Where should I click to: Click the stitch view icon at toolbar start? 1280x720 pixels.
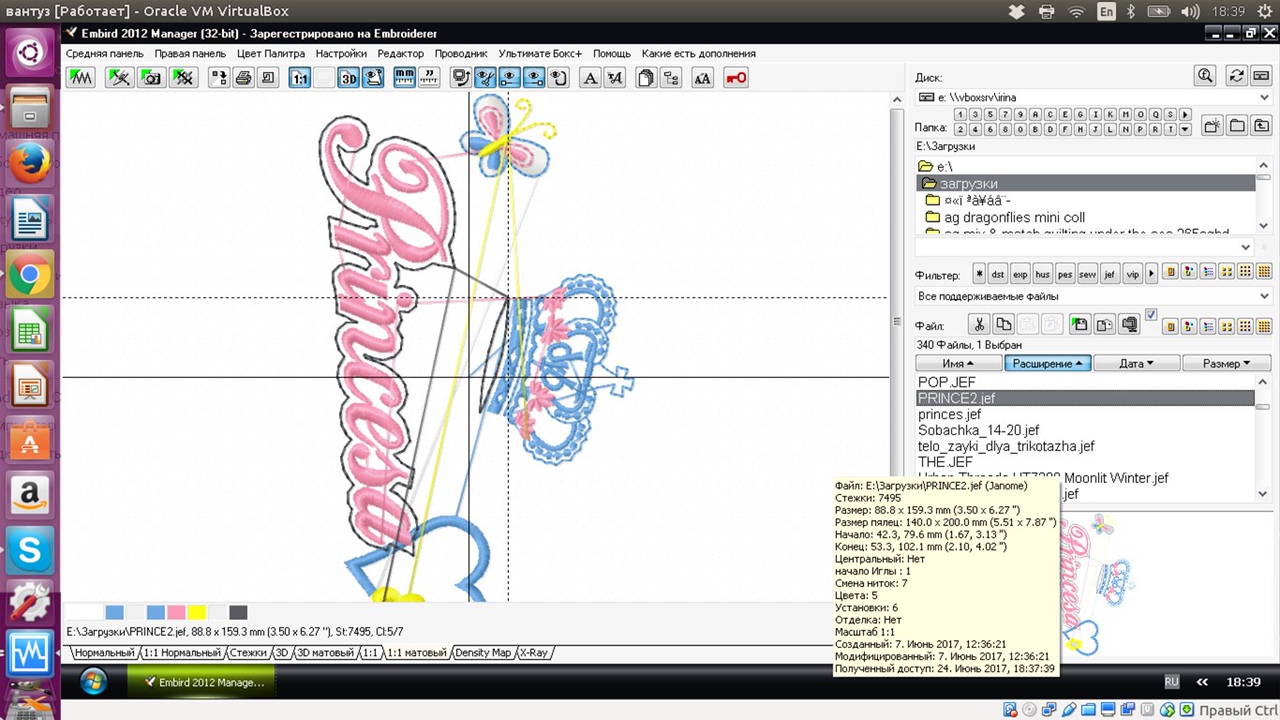[x=81, y=78]
